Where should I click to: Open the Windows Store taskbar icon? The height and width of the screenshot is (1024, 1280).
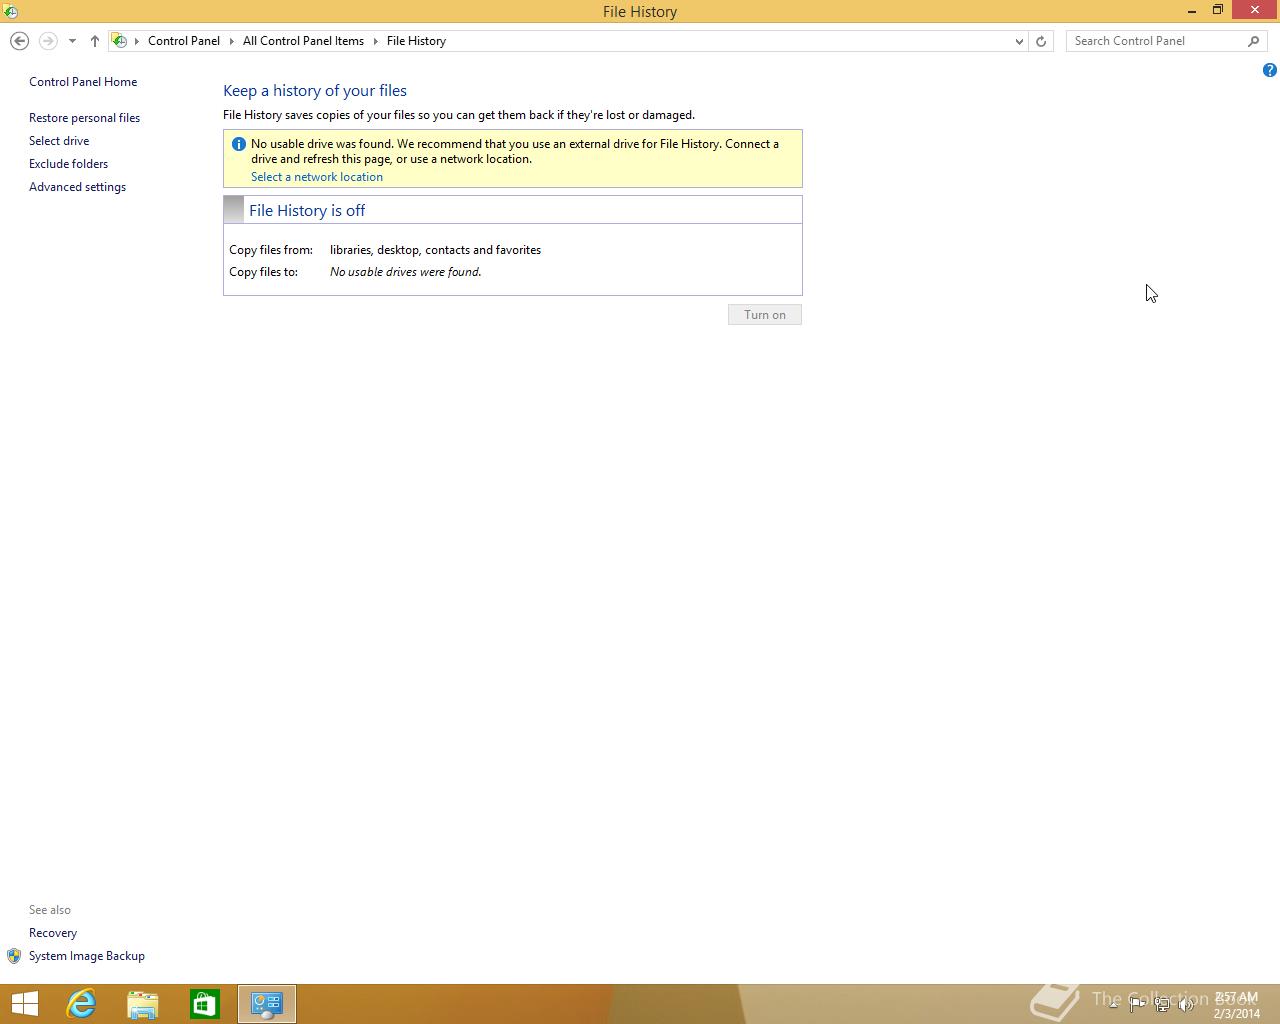click(x=205, y=1004)
